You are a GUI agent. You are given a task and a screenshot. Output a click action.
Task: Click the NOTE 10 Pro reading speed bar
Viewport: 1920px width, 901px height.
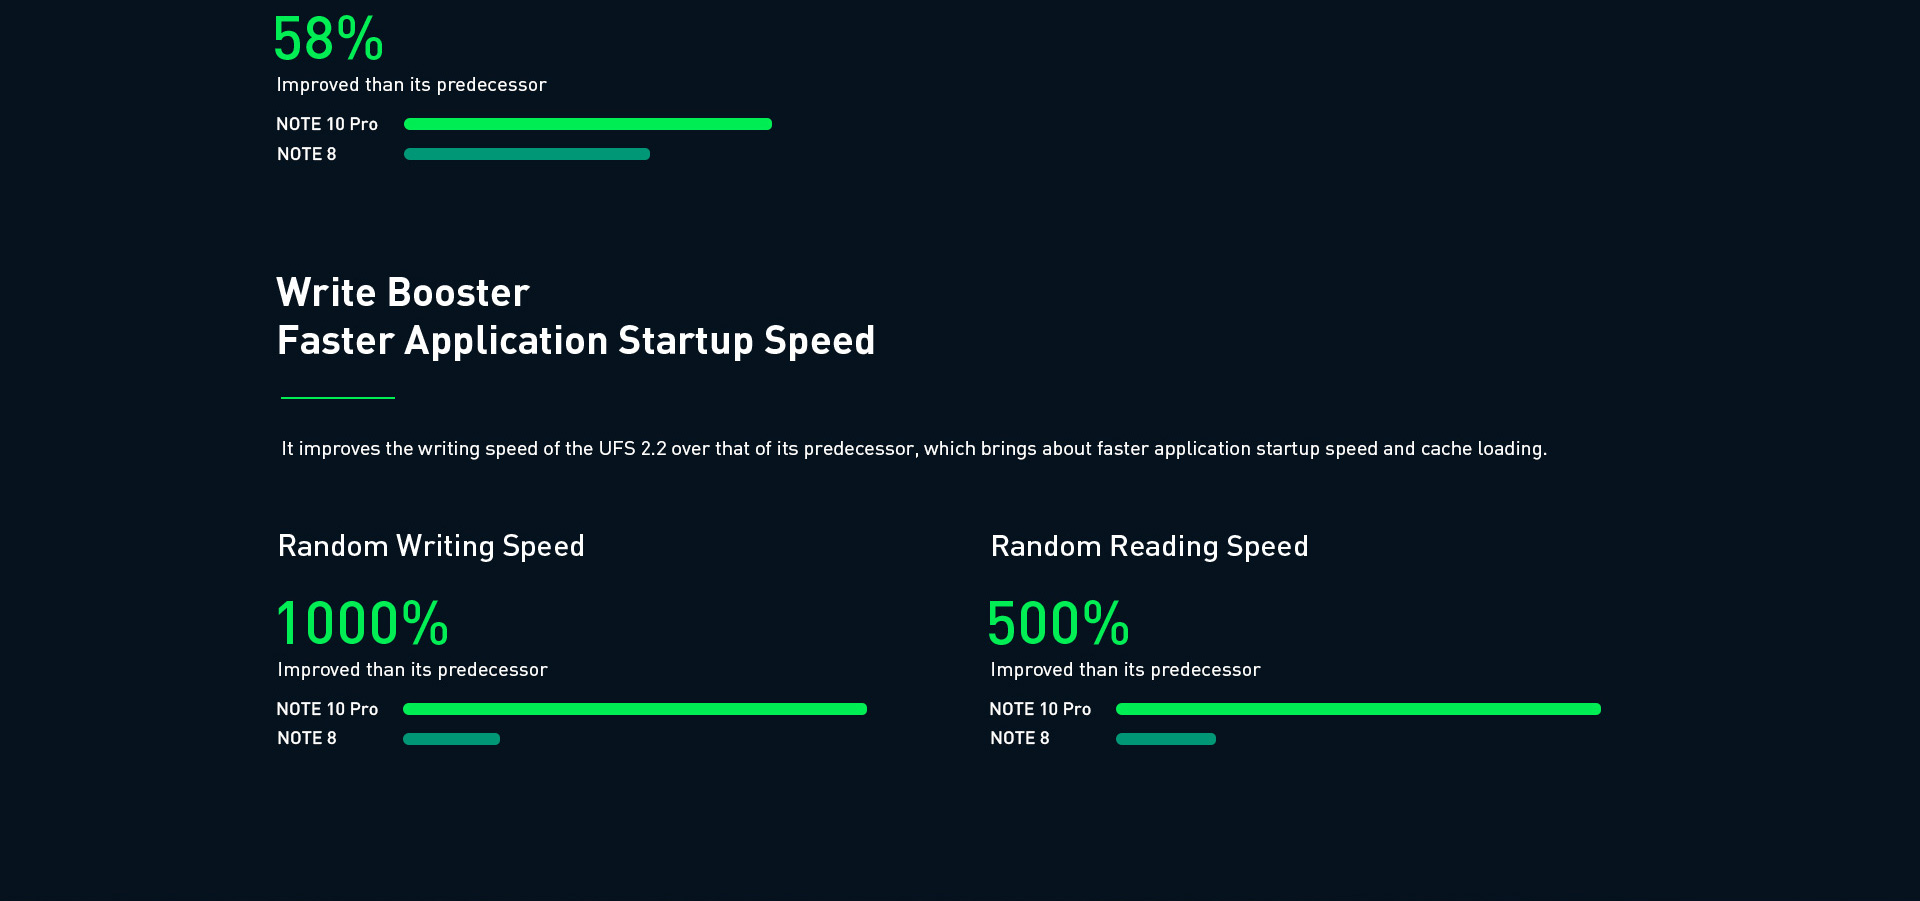pyautogui.click(x=1358, y=709)
